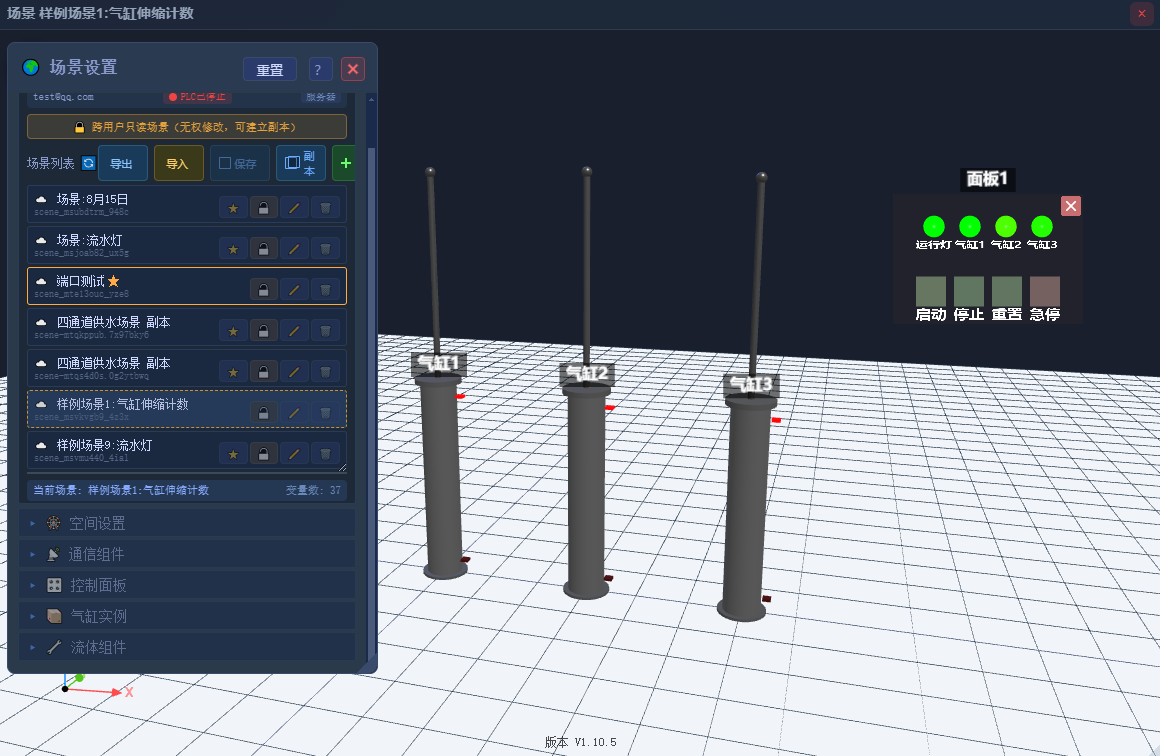Click lock icon on 场景:流水灯 row
The height and width of the screenshot is (756, 1160).
tap(263, 249)
